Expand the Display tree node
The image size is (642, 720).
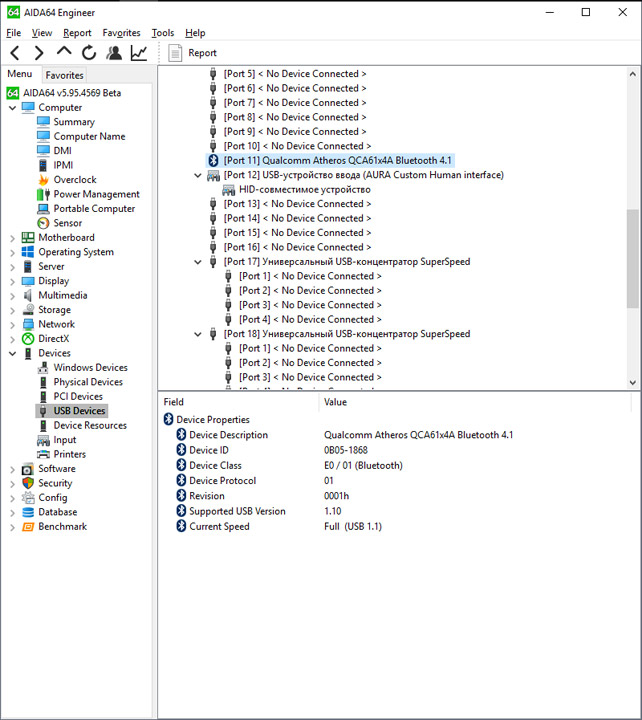click(12, 281)
